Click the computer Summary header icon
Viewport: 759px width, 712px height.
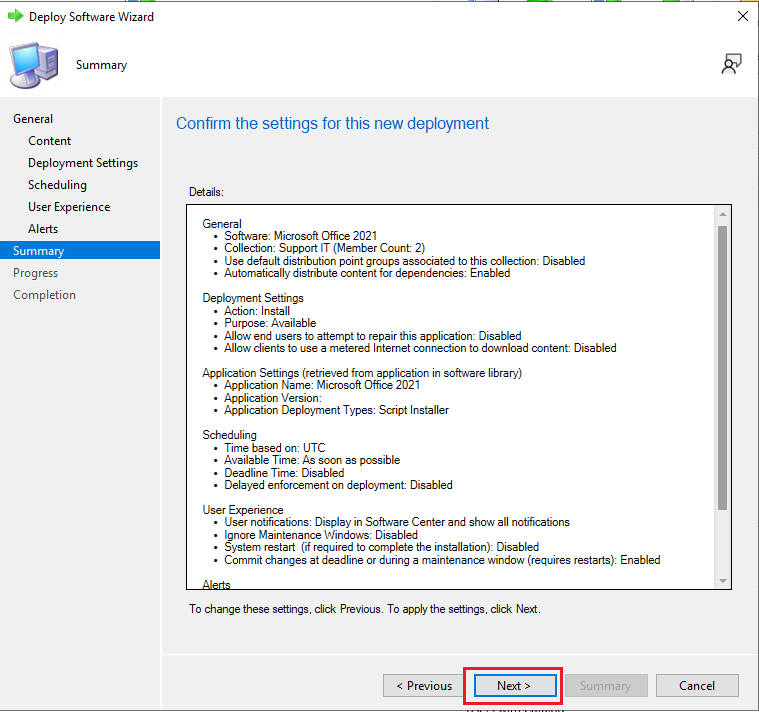[x=34, y=65]
